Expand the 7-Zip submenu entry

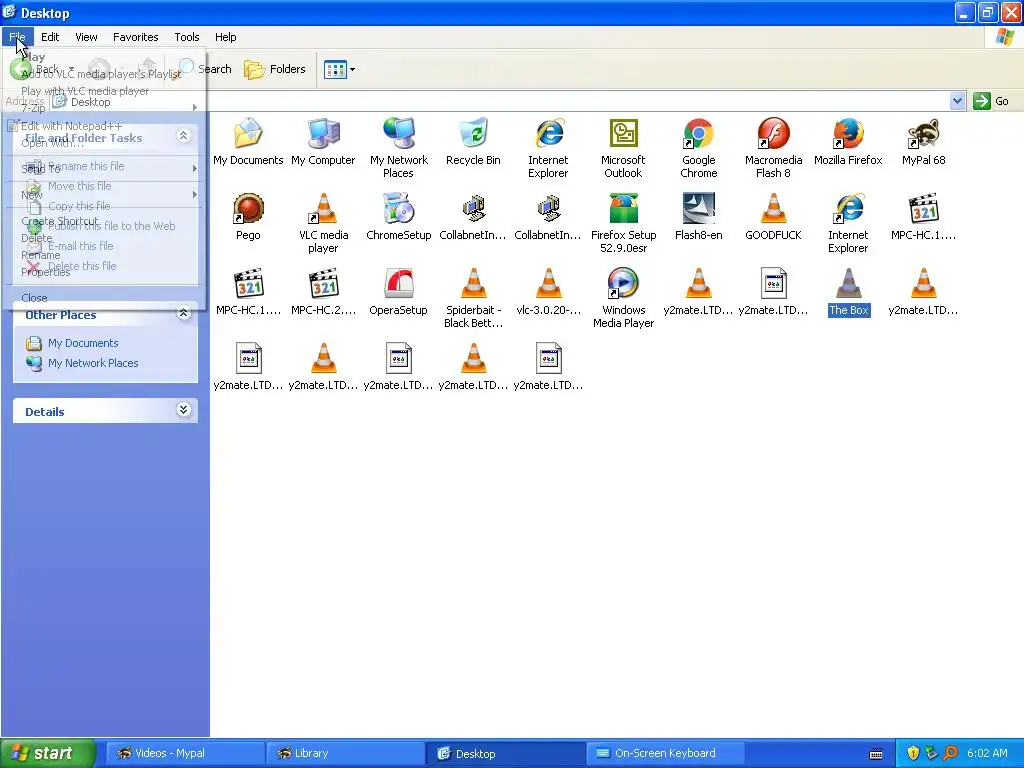click(104, 108)
